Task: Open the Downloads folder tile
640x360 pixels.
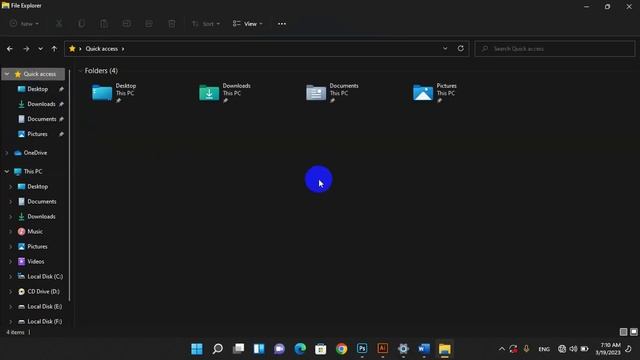Action: pyautogui.click(x=225, y=93)
